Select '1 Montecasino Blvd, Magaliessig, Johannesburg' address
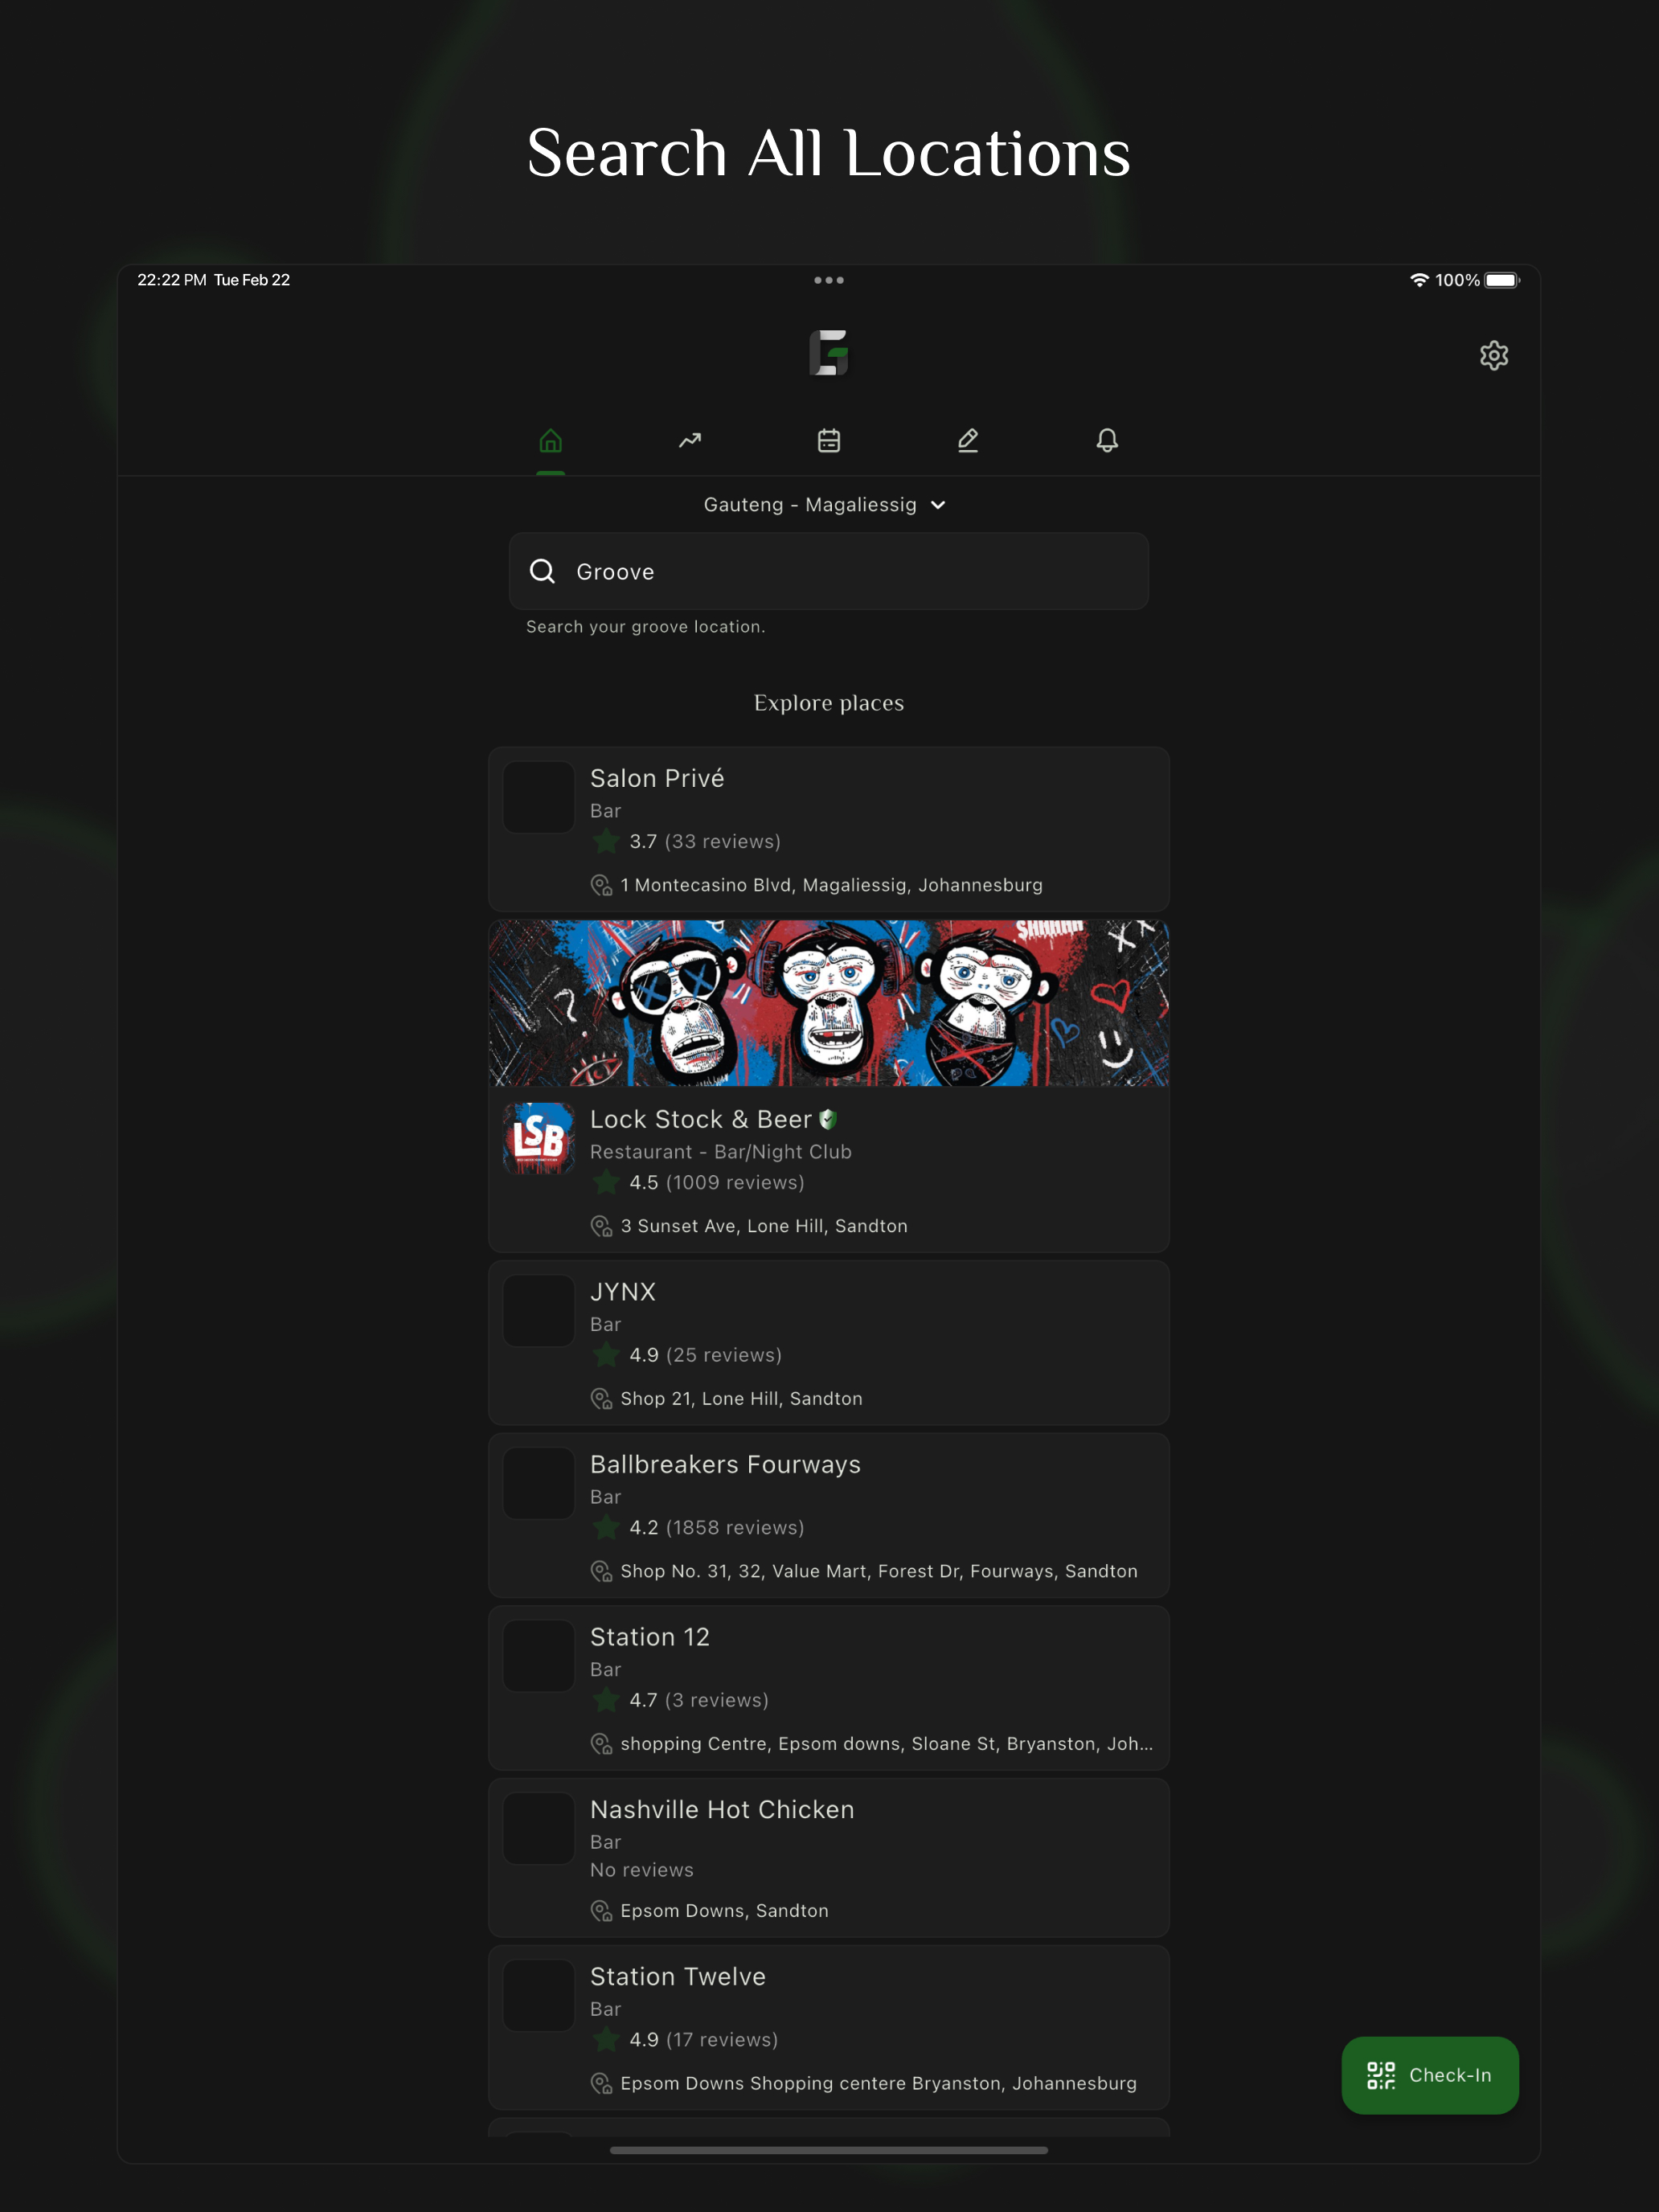Viewport: 1659px width, 2212px height. 831,885
